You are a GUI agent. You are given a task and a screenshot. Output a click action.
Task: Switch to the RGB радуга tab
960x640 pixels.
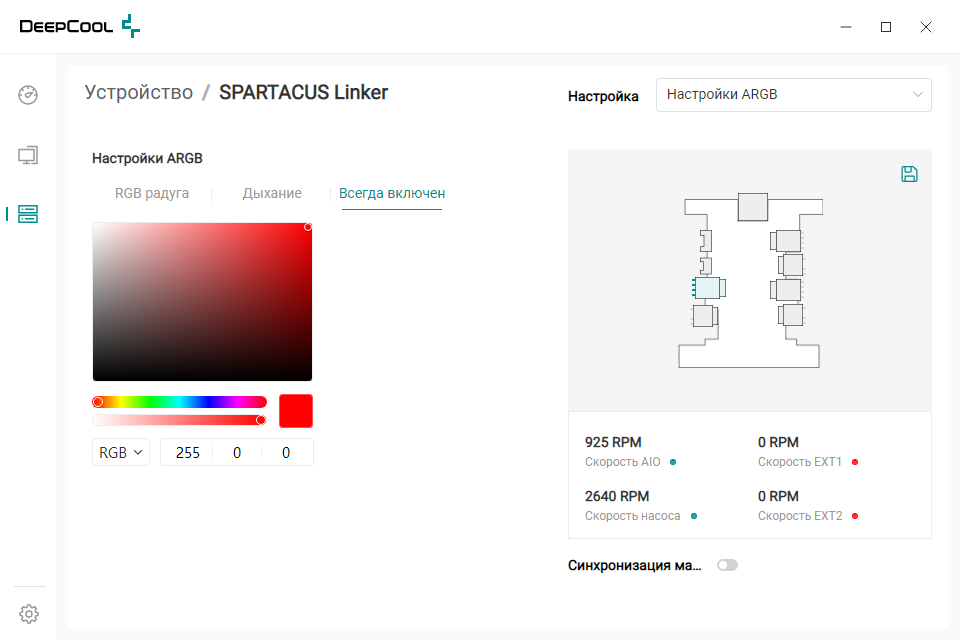152,194
